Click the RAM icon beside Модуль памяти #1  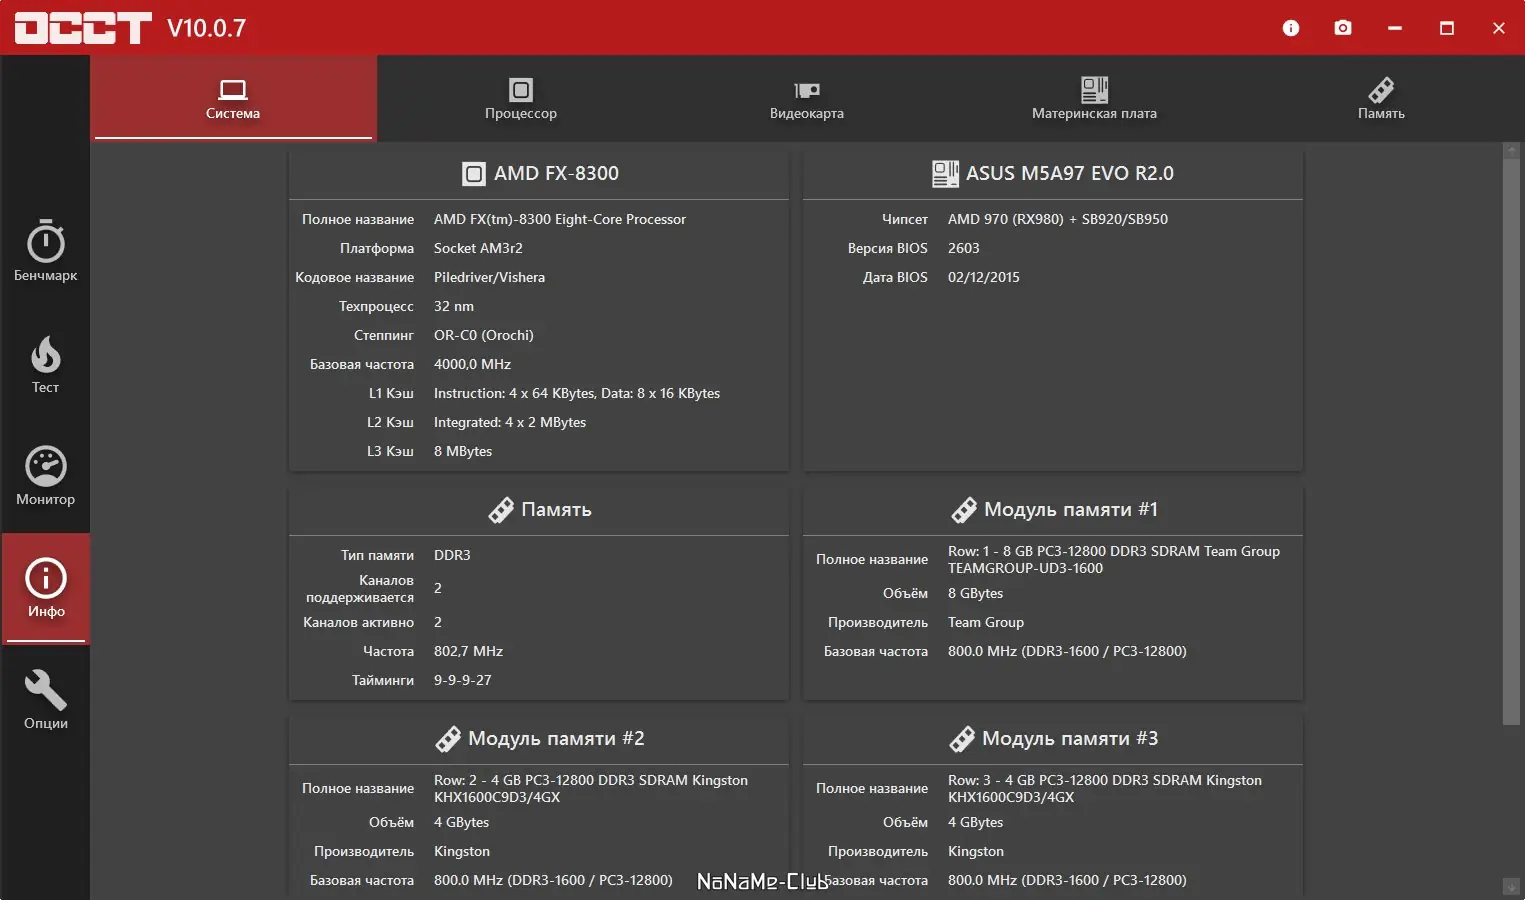pos(964,510)
